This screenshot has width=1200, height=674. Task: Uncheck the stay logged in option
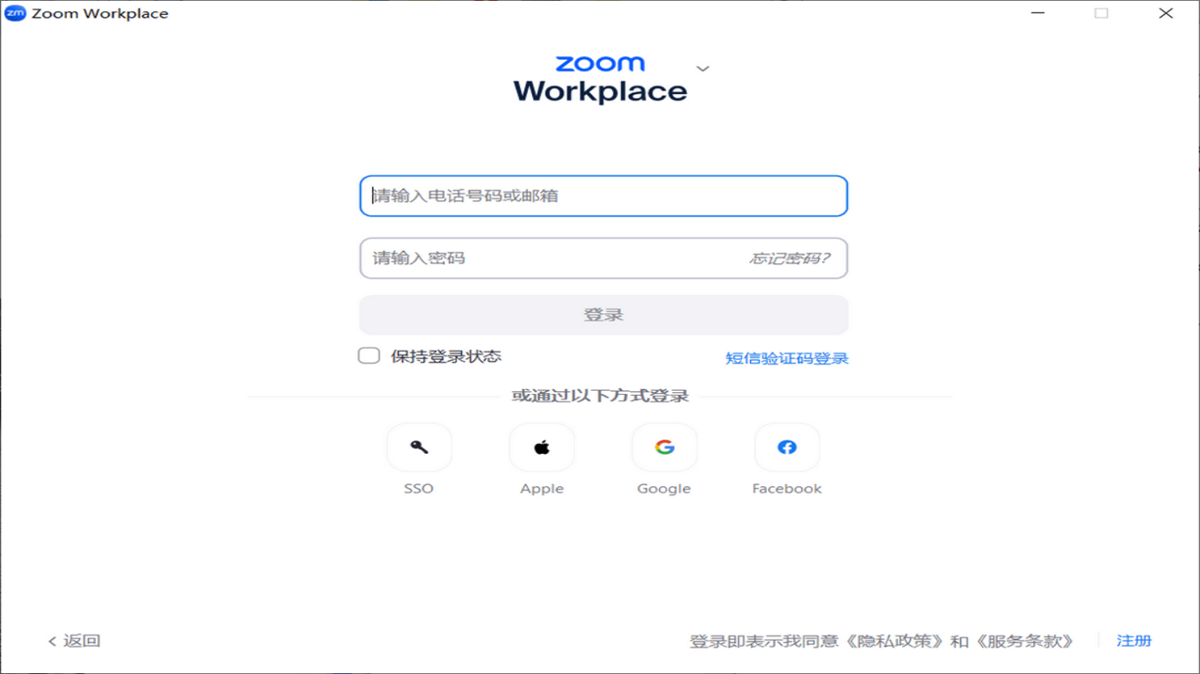368,355
